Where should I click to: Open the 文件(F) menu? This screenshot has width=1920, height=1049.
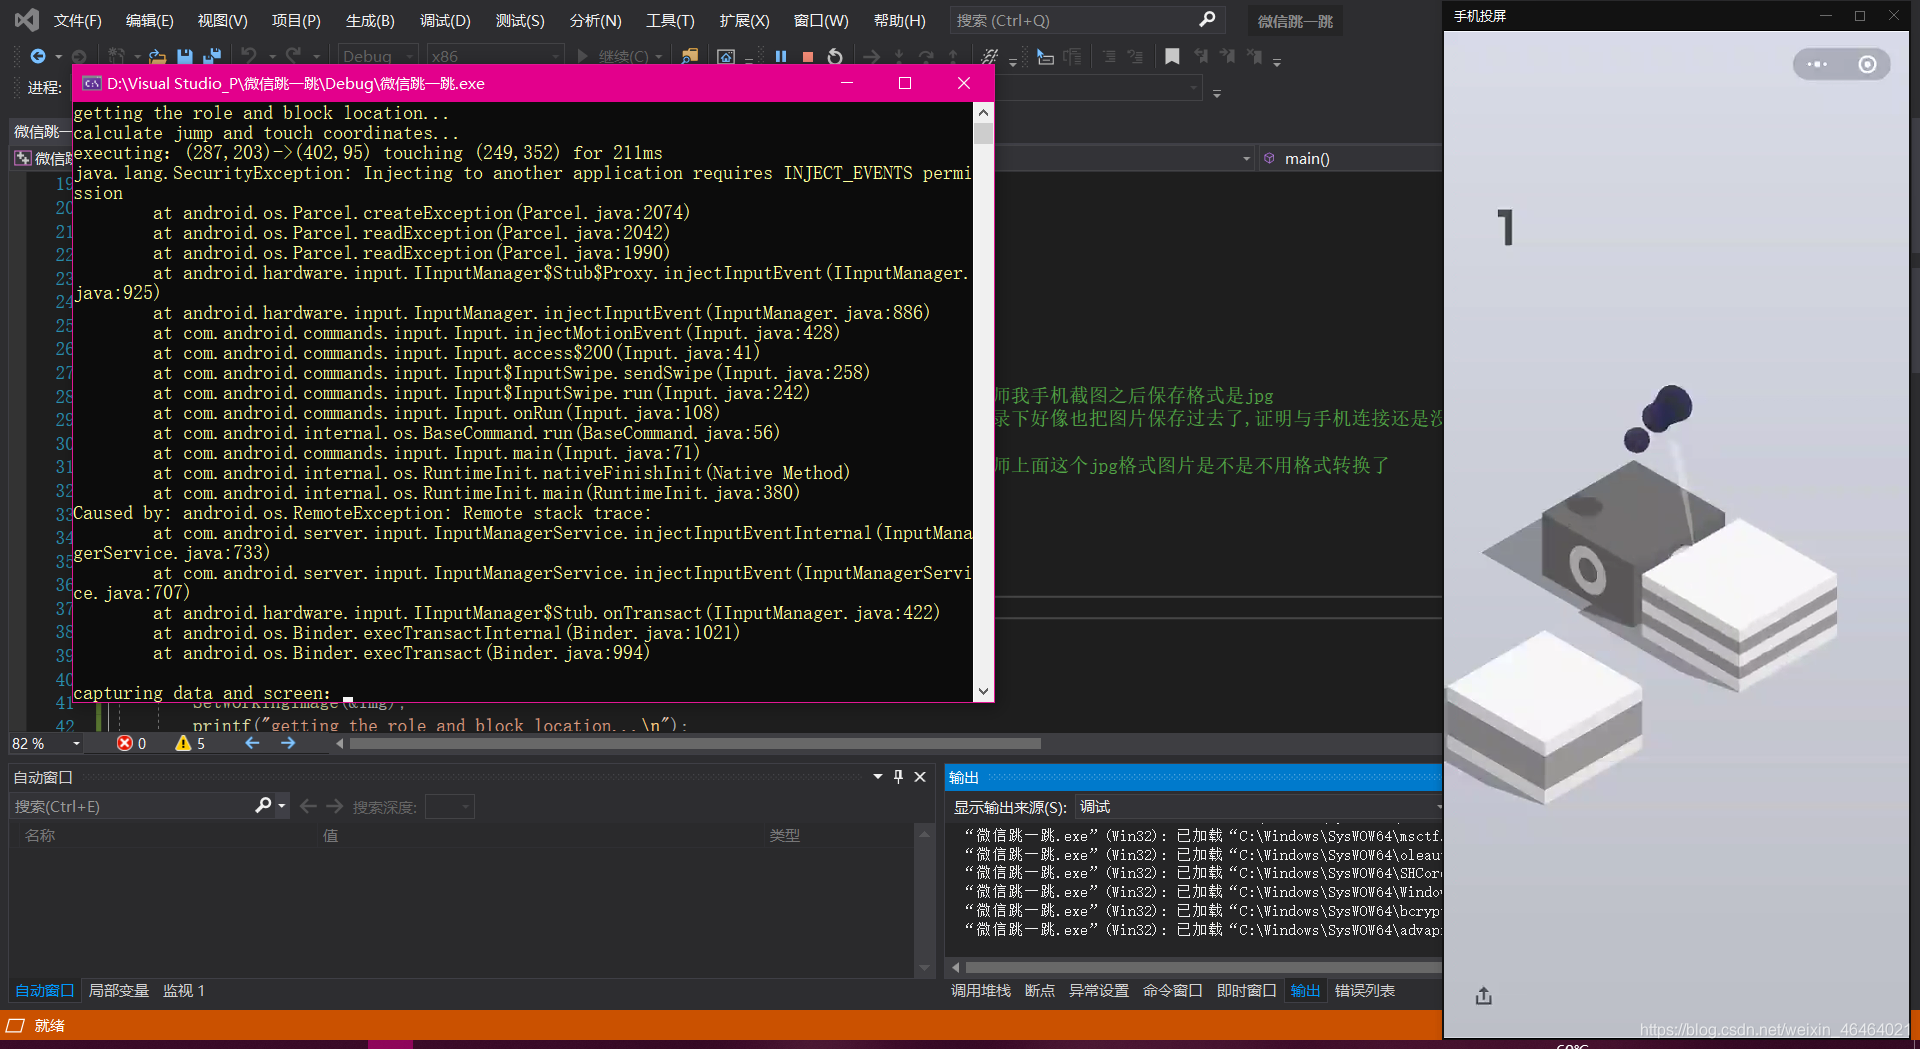coord(77,20)
